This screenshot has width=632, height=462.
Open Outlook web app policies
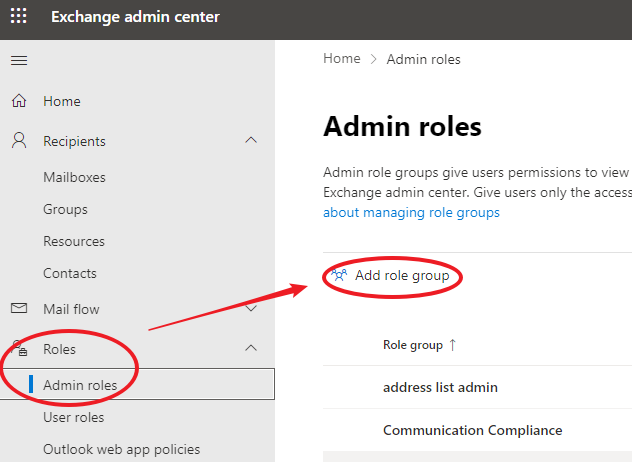(x=121, y=450)
